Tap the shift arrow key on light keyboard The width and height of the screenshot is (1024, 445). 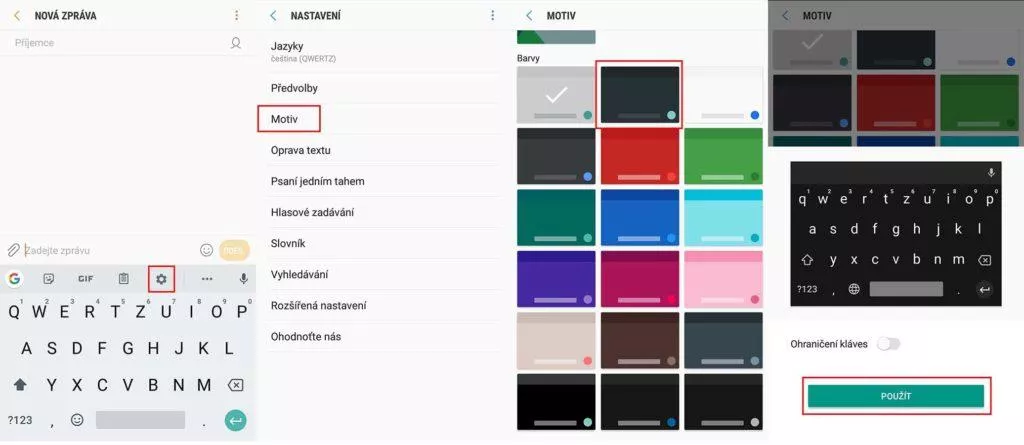(x=20, y=385)
